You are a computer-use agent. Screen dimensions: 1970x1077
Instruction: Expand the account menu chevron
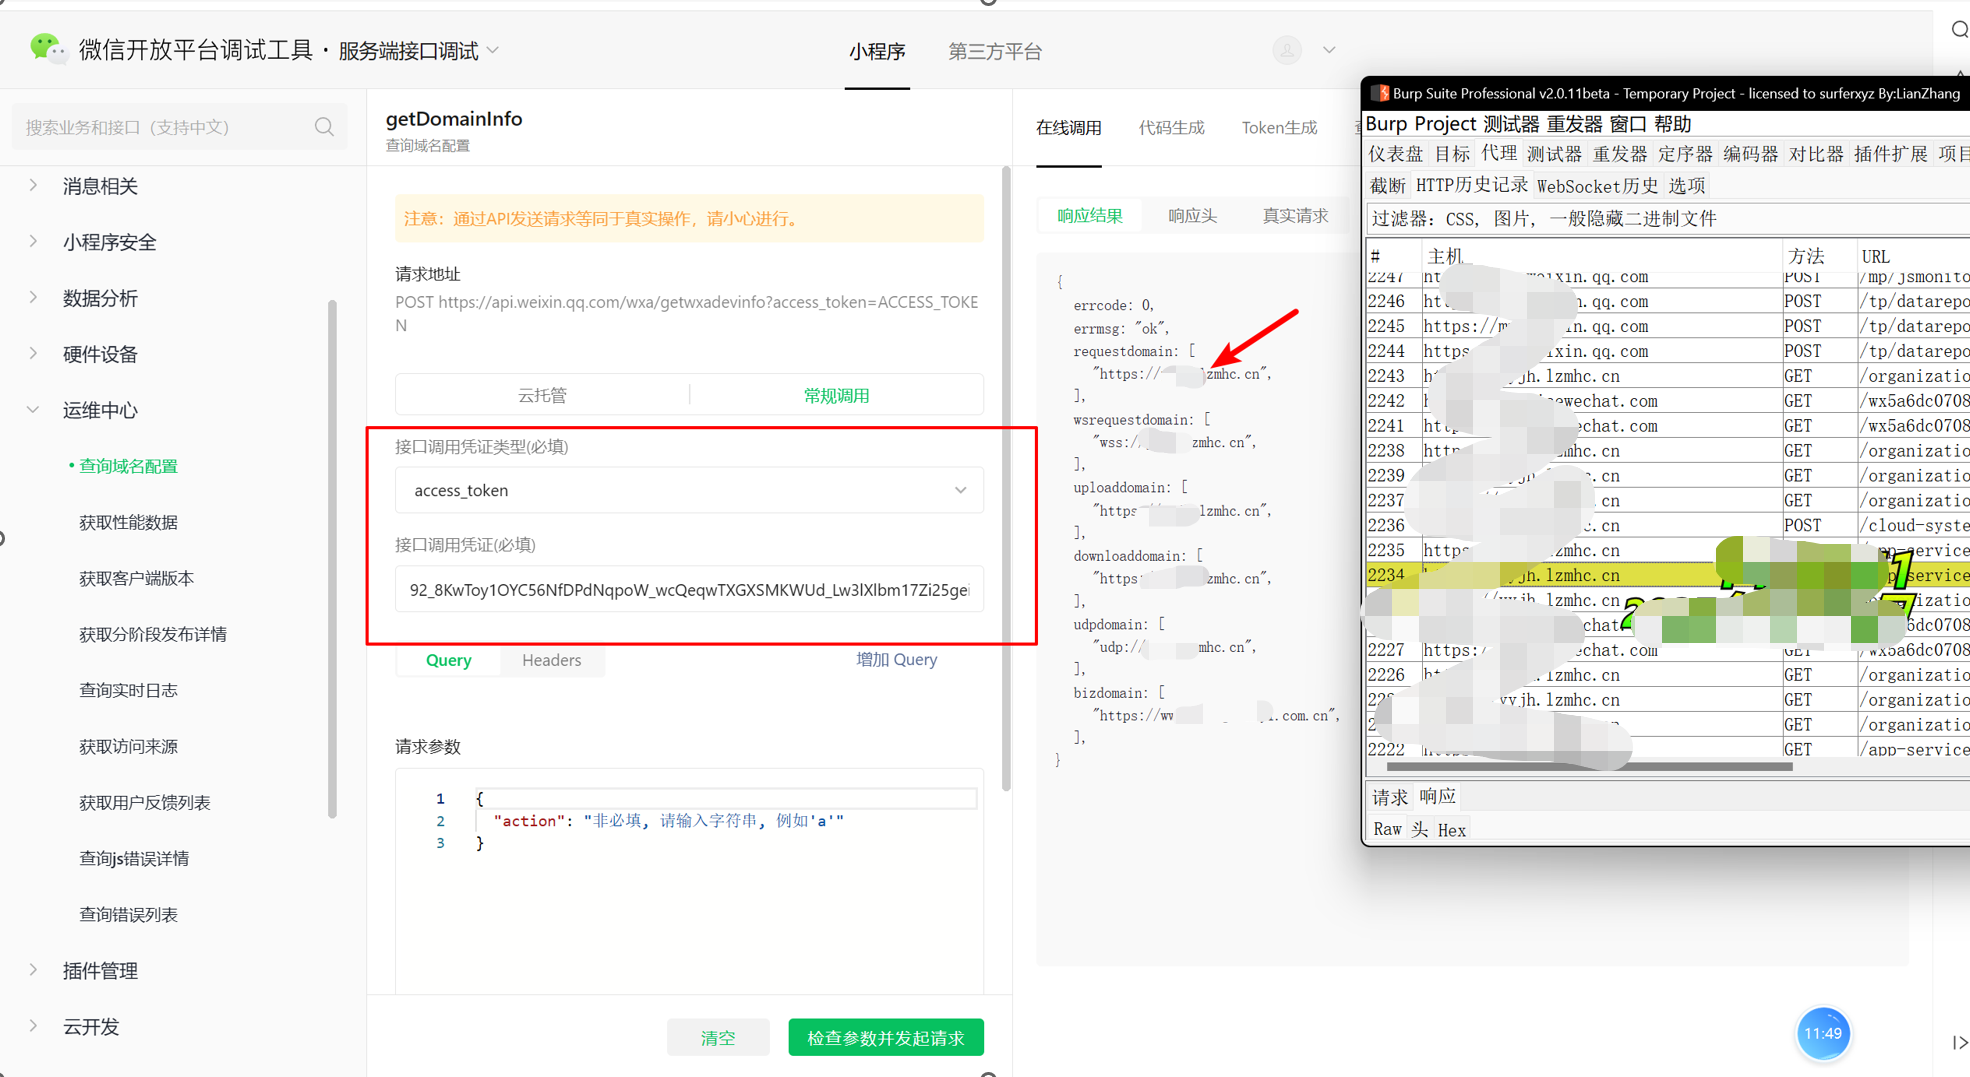tap(1329, 50)
